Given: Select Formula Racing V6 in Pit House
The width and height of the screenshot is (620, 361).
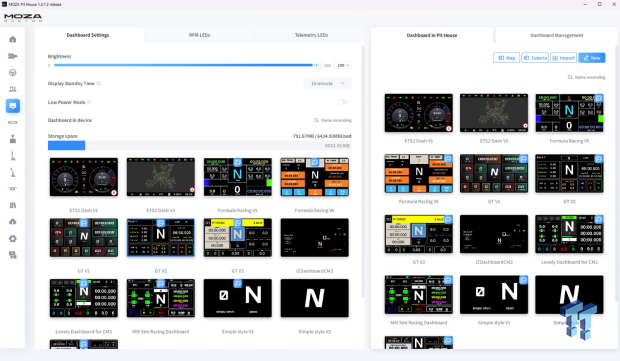Looking at the screenshot, I should pyautogui.click(x=419, y=174).
